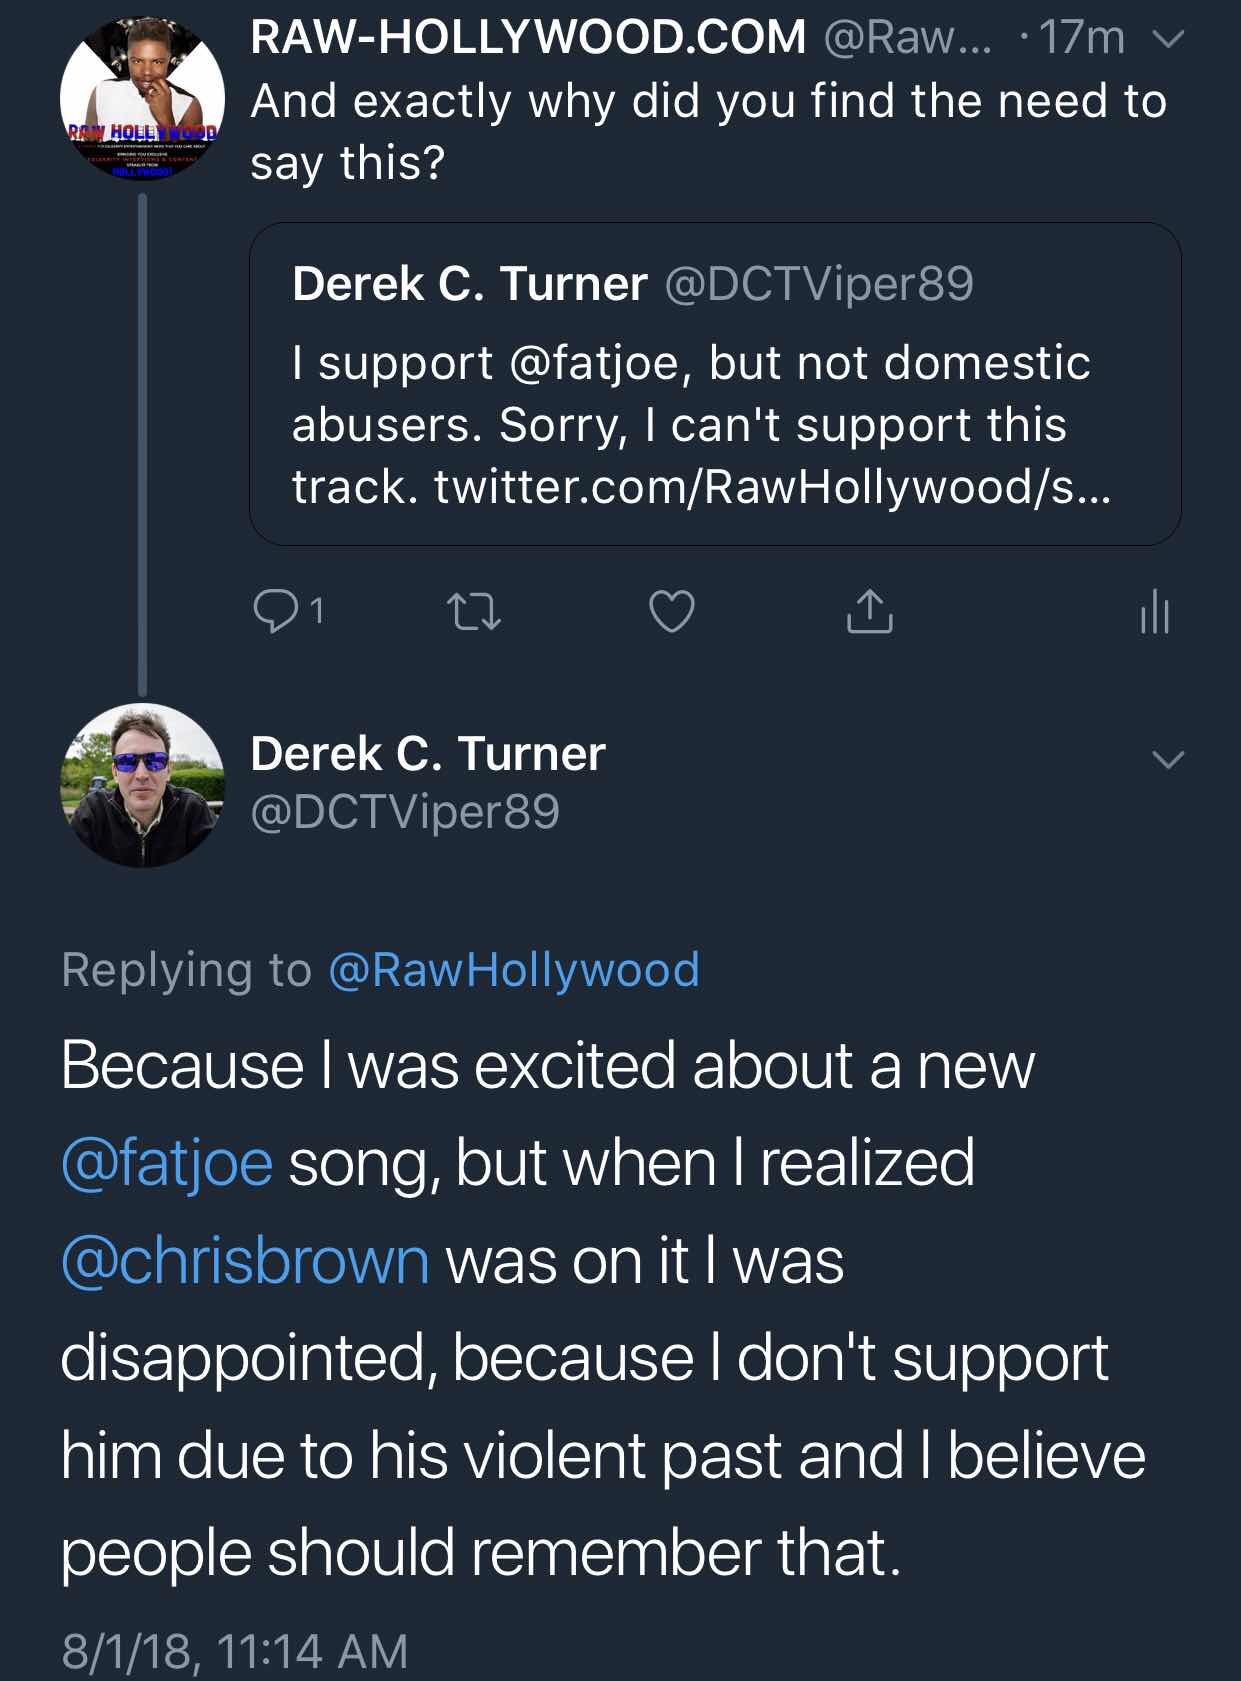Open the RAW-HOLLYWOOD.COM account name
The width and height of the screenshot is (1241, 1681).
pos(528,38)
